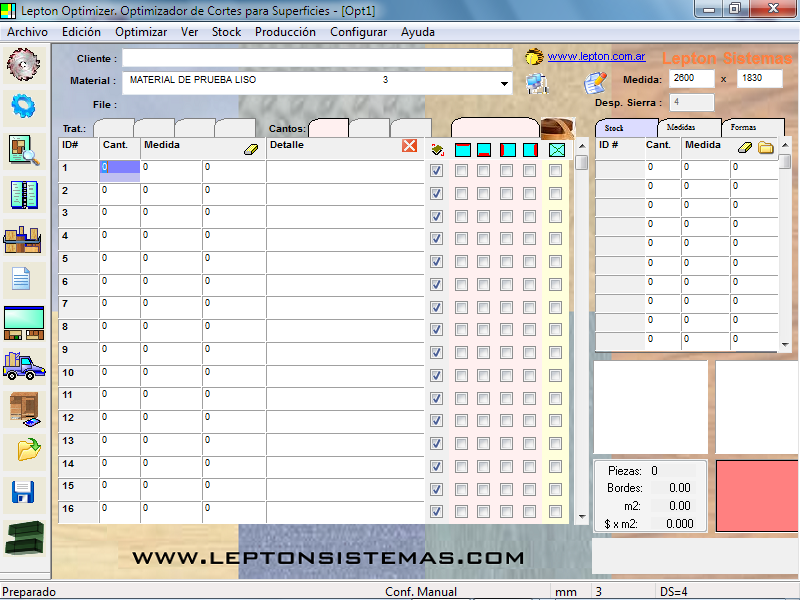Open the www.lepton.com.ar link
The width and height of the screenshot is (800, 600).
click(596, 56)
